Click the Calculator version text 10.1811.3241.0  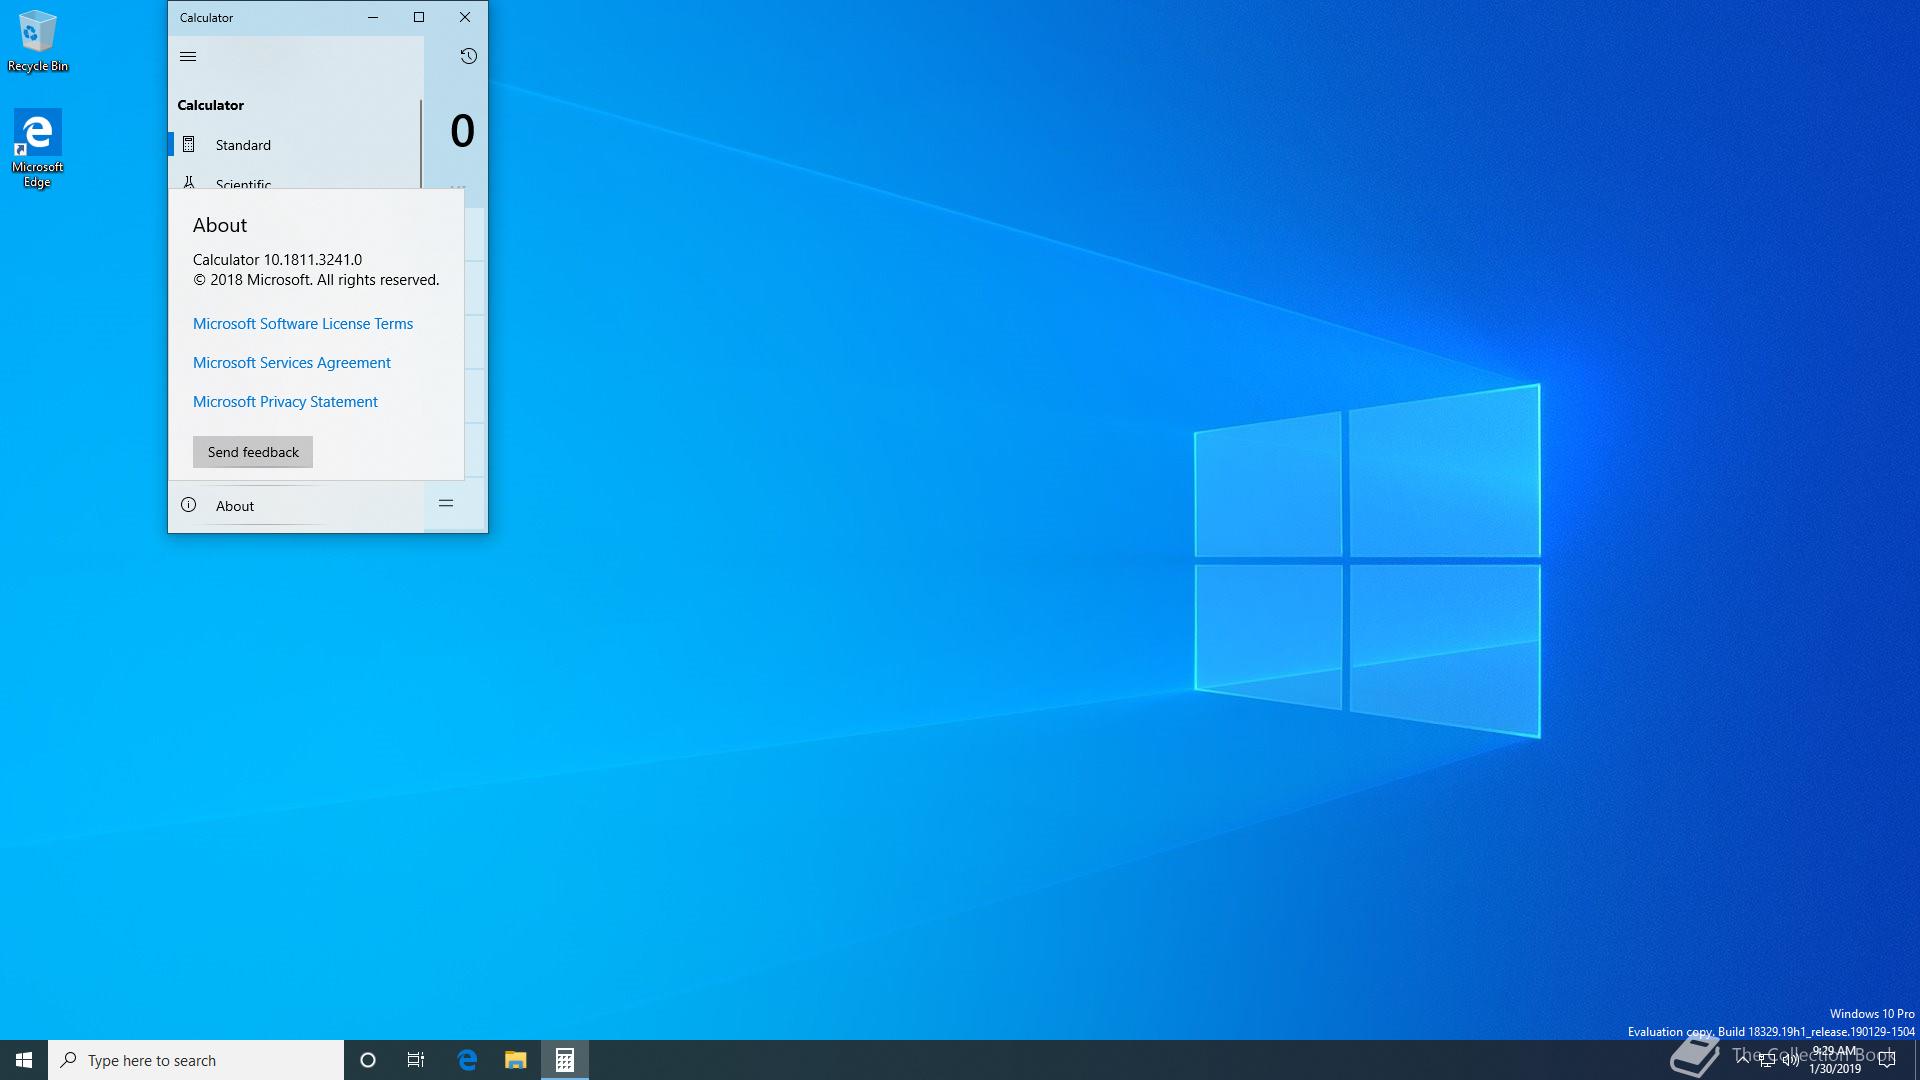tap(313, 260)
